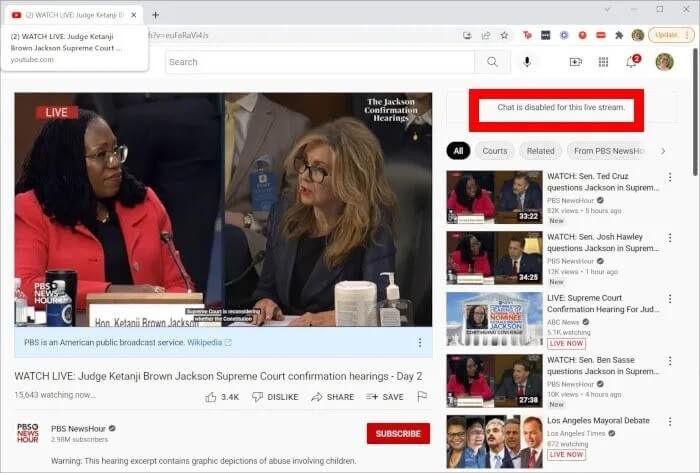The width and height of the screenshot is (700, 473).
Task: Bookmark this page with the star icon
Action: coord(504,35)
